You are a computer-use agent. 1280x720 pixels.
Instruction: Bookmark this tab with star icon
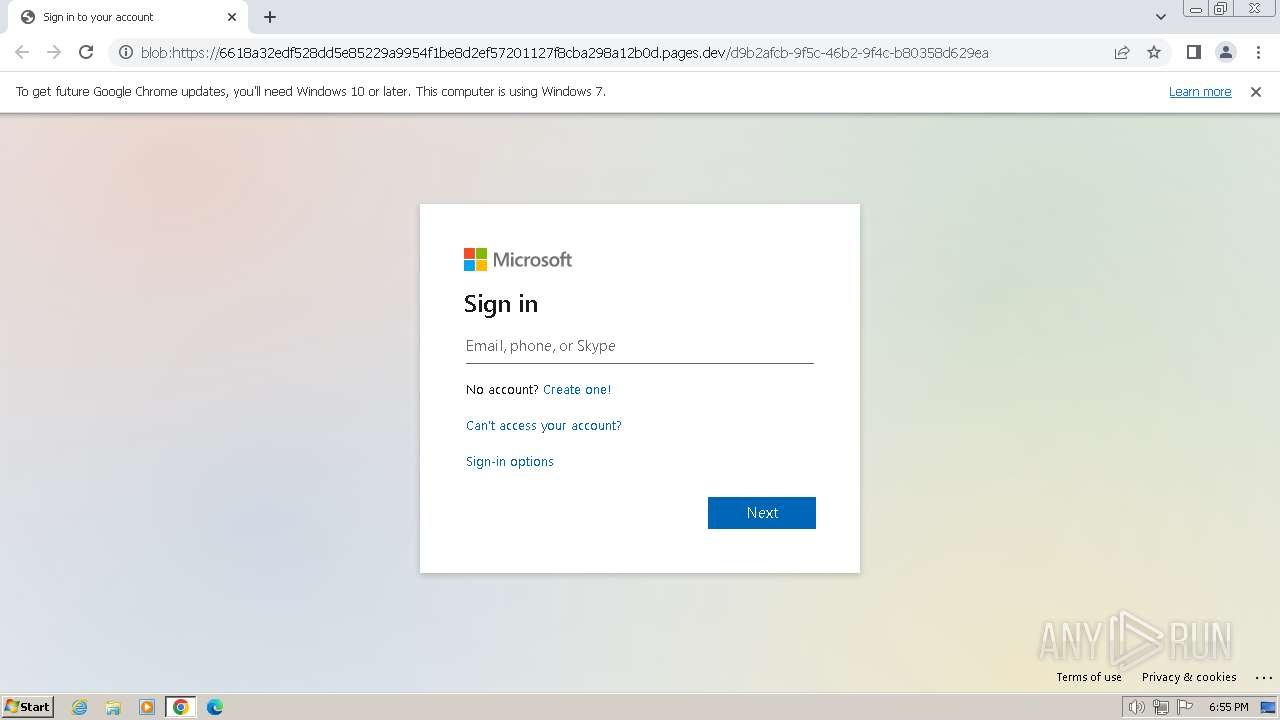(x=1154, y=53)
